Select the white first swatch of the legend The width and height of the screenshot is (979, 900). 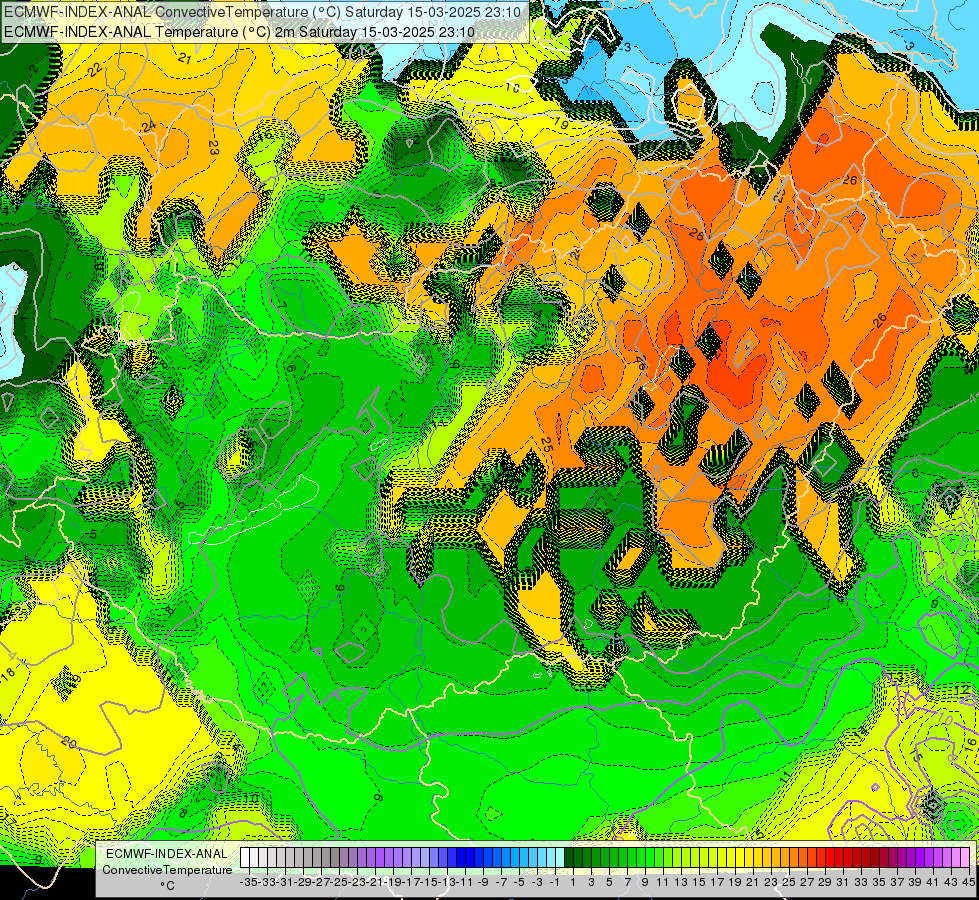[x=244, y=858]
